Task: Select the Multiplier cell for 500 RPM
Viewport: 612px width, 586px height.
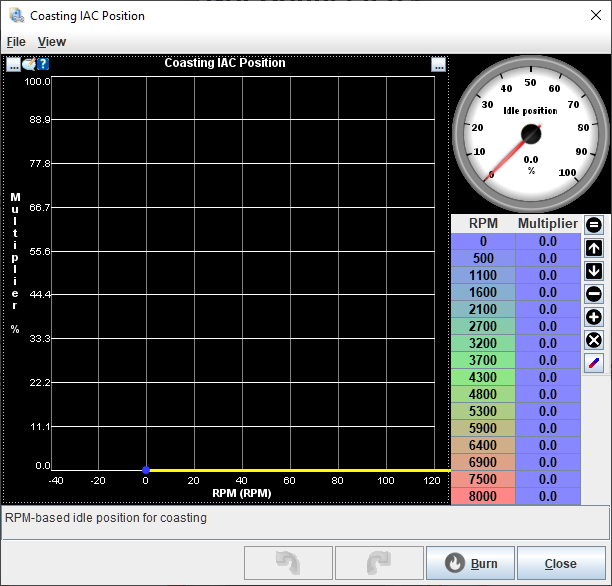Action: [547, 258]
